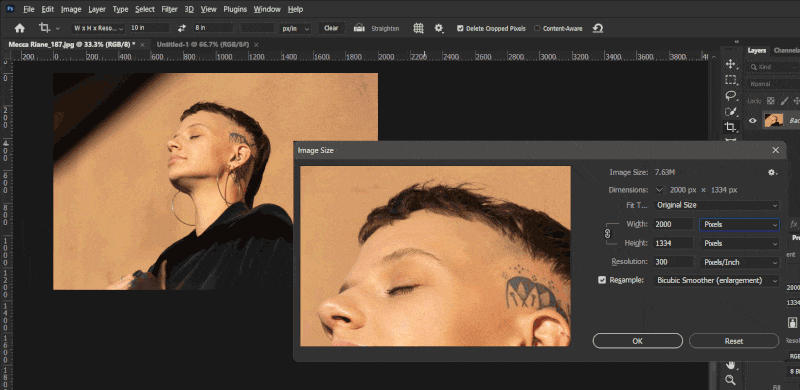Open the Height units Pixels dropdown
800x390 pixels.
pyautogui.click(x=739, y=243)
